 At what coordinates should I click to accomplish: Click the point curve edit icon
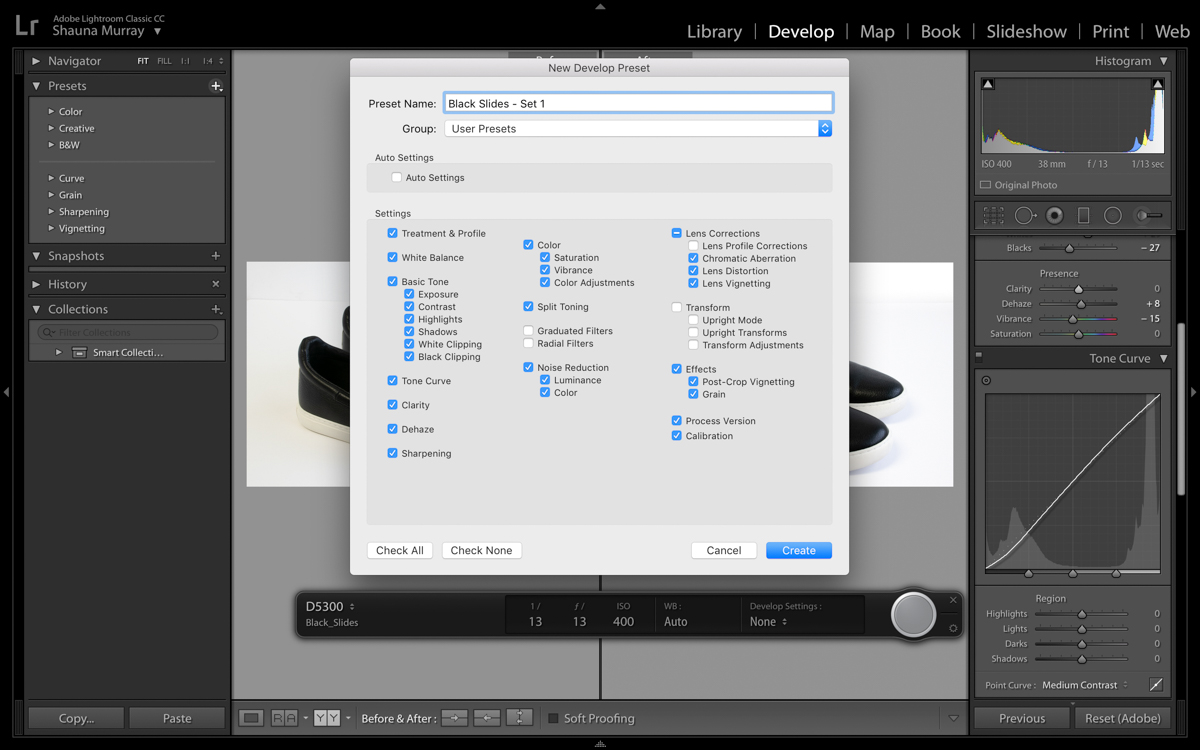click(1156, 685)
